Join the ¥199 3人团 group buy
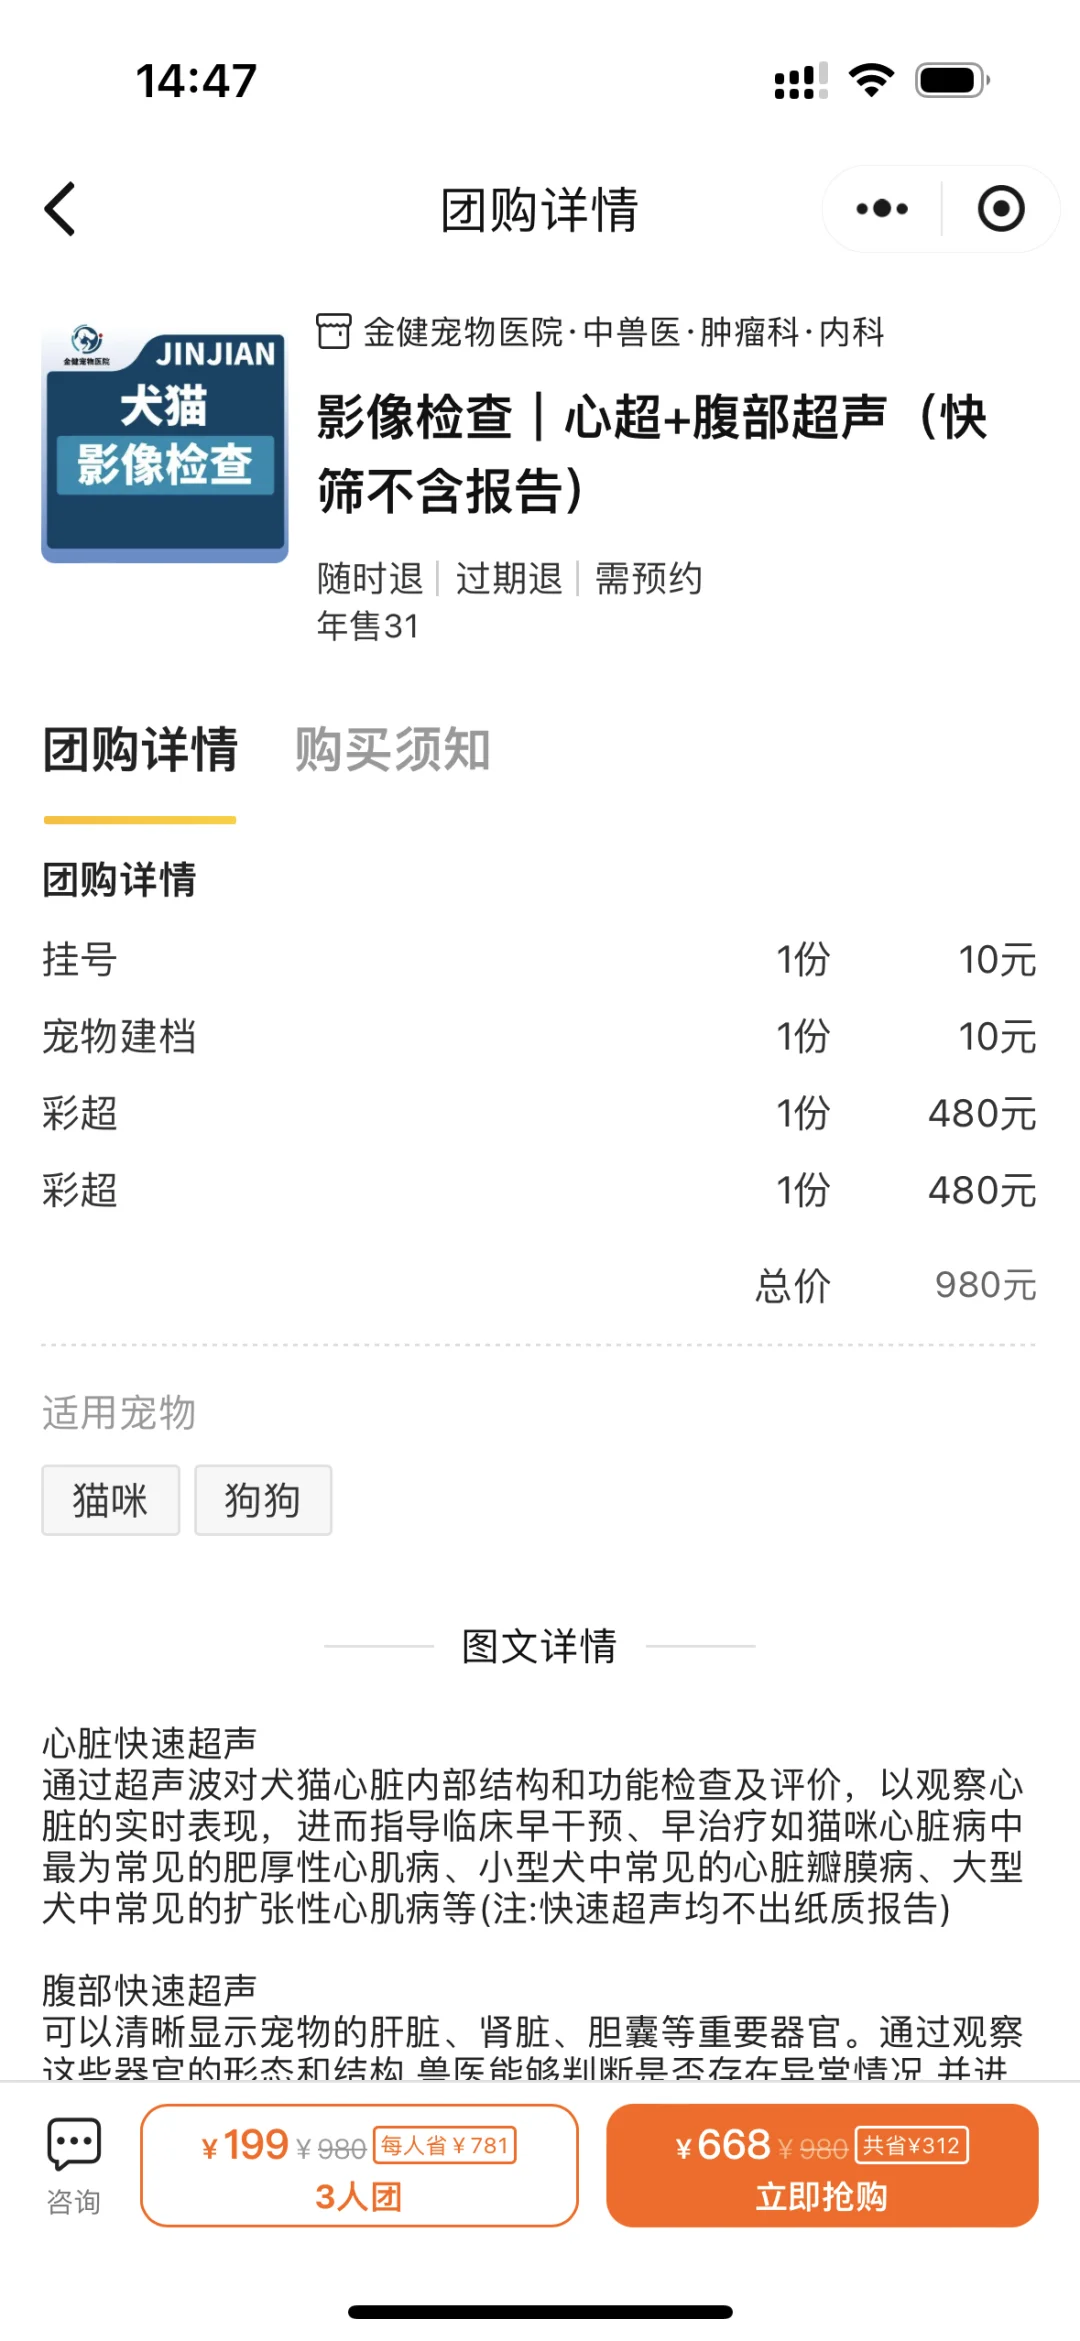The height and width of the screenshot is (2341, 1080). pyautogui.click(x=359, y=2165)
